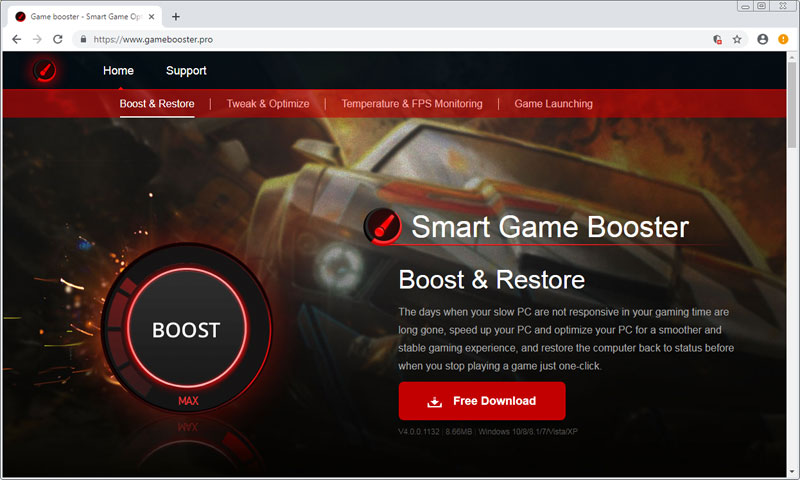The height and width of the screenshot is (480, 800).
Task: Click the Smart Game Booster logo in header
Action: (45, 70)
